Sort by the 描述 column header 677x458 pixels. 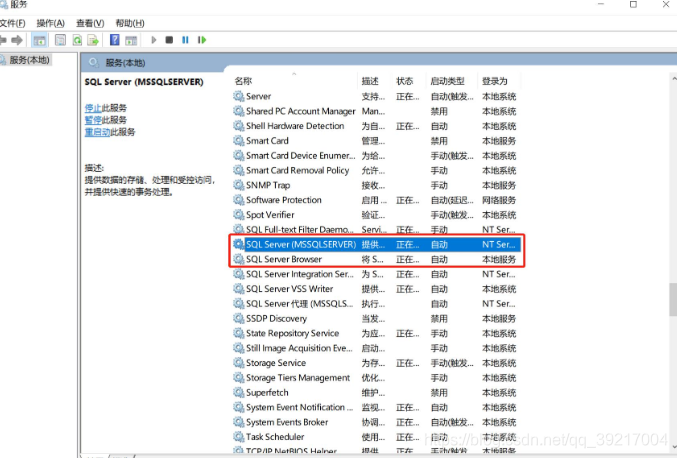coord(370,81)
